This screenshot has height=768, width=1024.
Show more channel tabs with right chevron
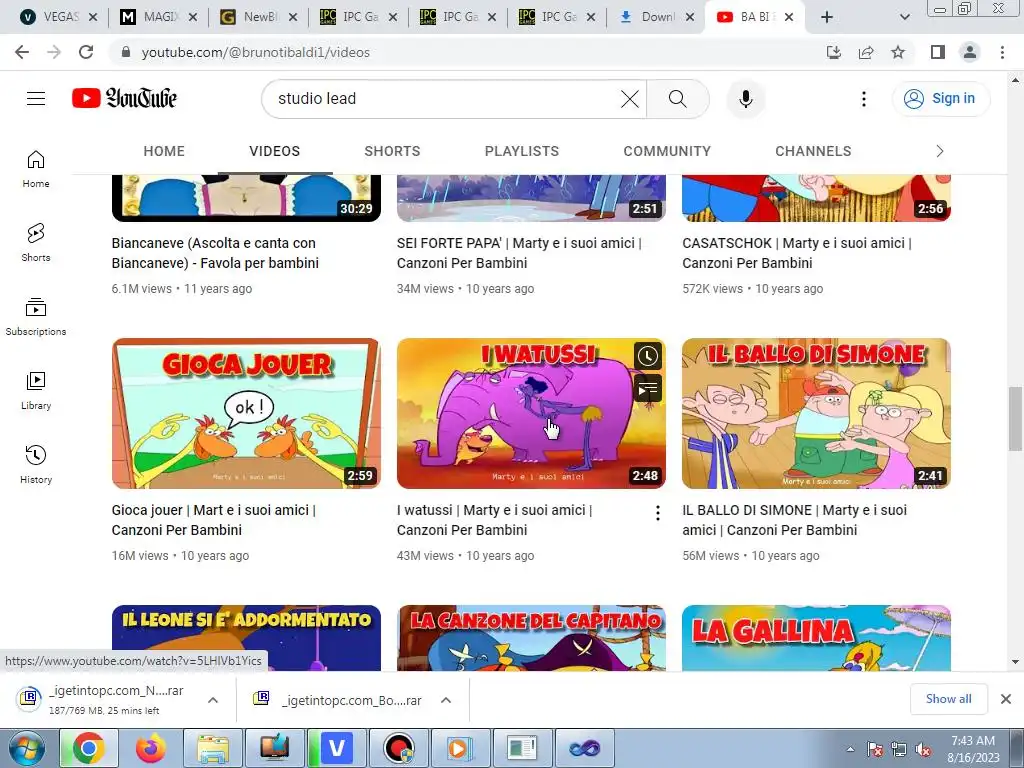940,152
